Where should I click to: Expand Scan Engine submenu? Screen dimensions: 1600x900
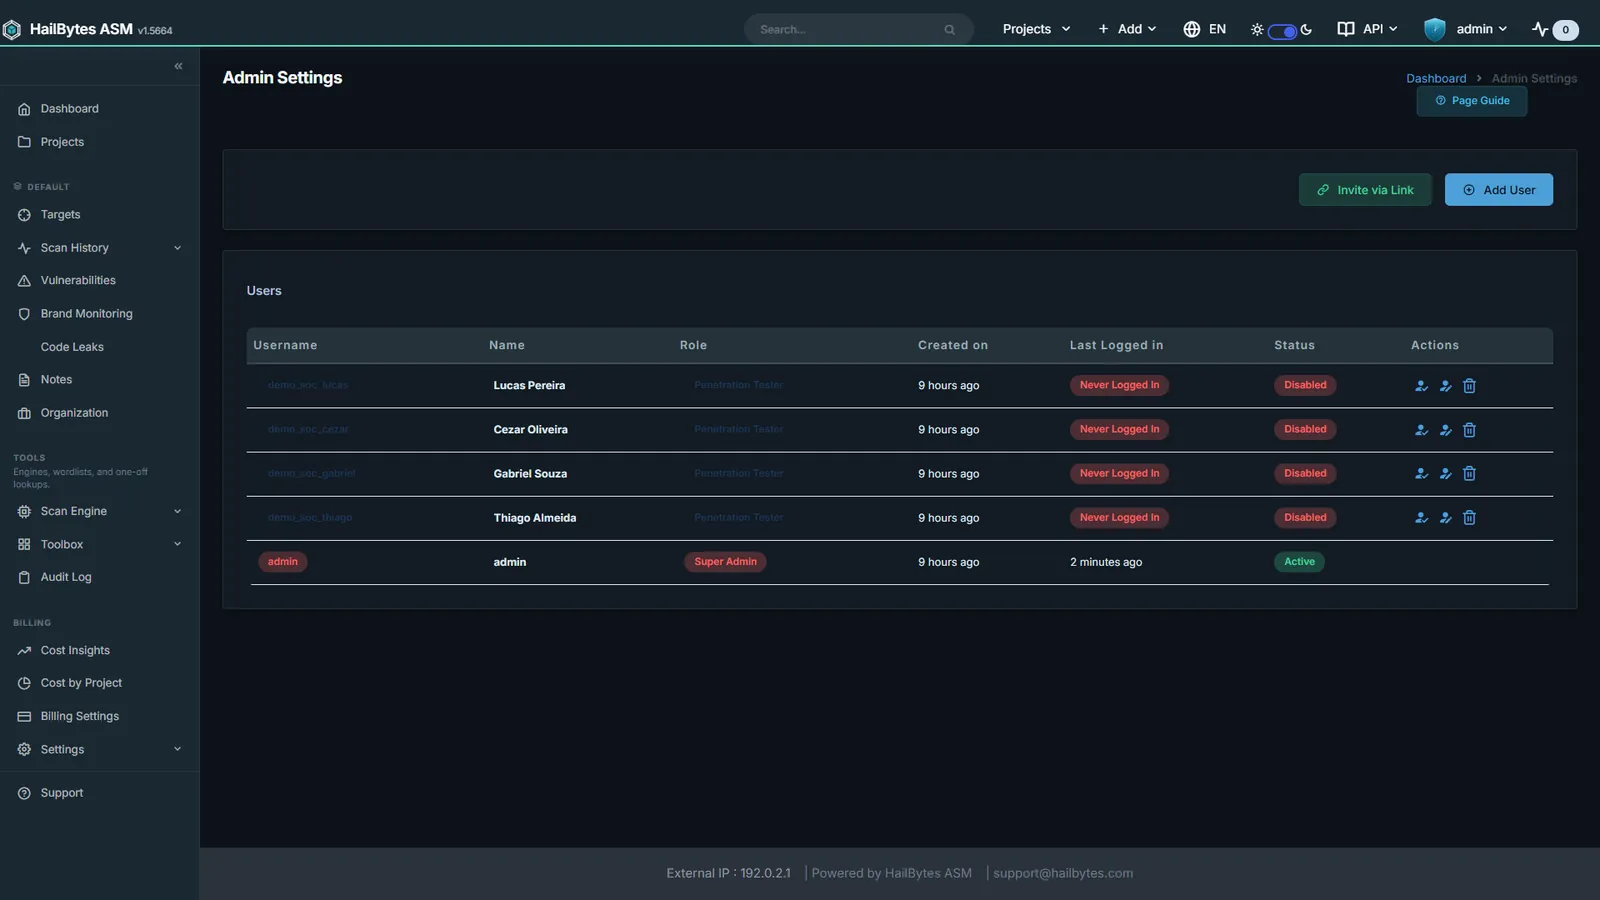[x=99, y=511]
